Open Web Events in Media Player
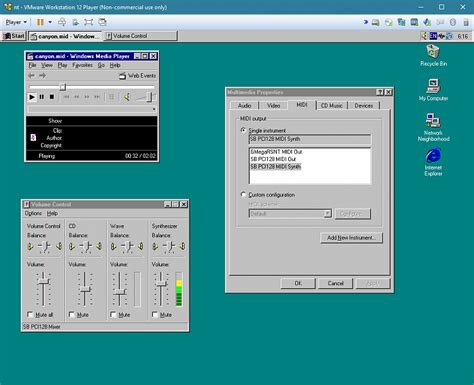Screen dimensions: 474x385 click(x=137, y=76)
